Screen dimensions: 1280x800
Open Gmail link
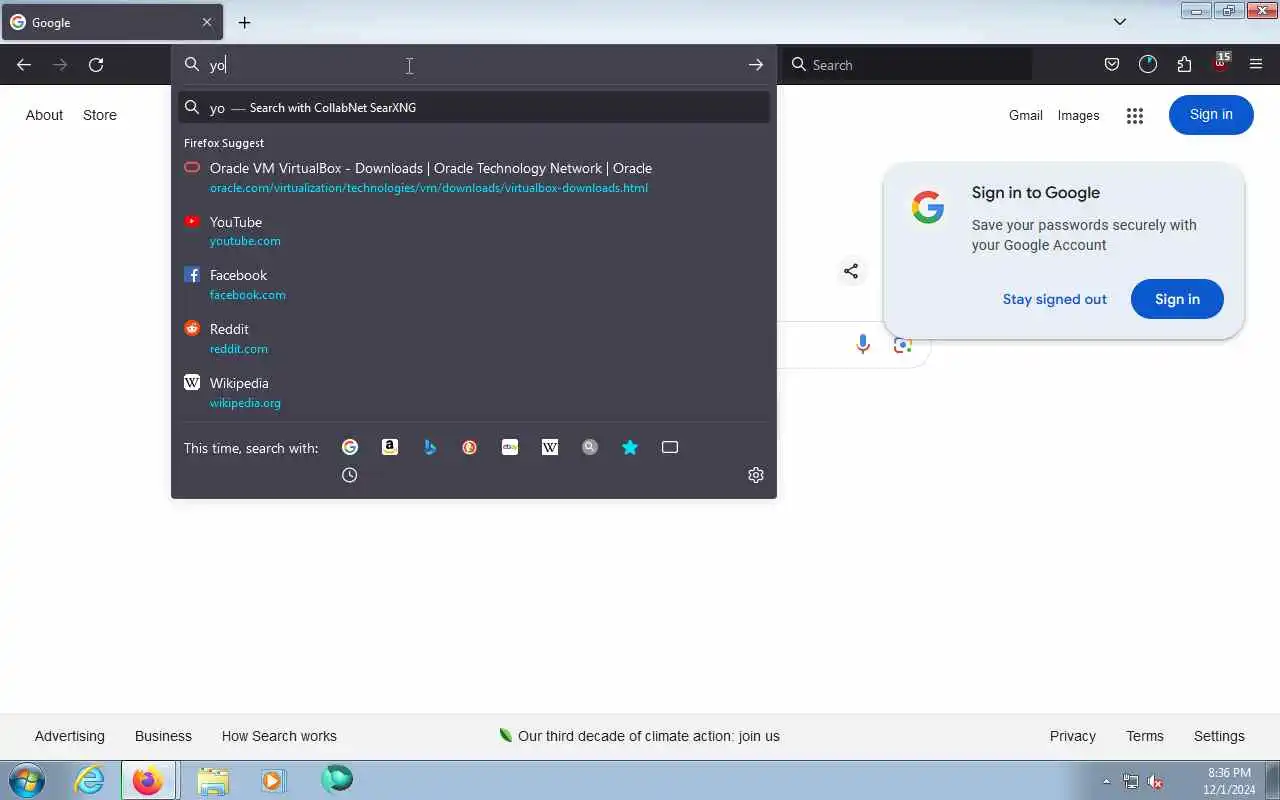[1026, 115]
